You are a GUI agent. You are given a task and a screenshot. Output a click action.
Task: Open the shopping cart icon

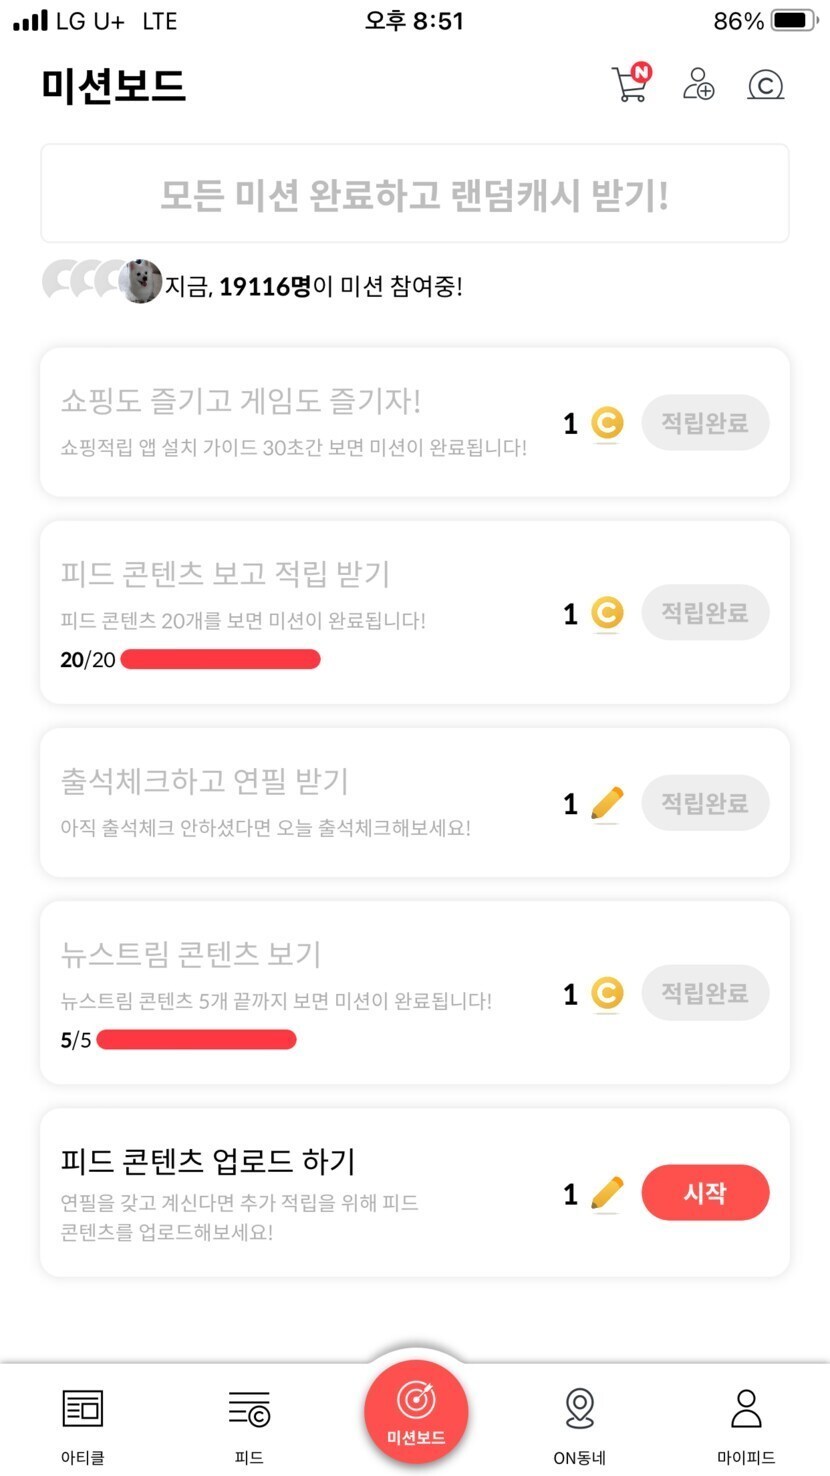[x=630, y=84]
